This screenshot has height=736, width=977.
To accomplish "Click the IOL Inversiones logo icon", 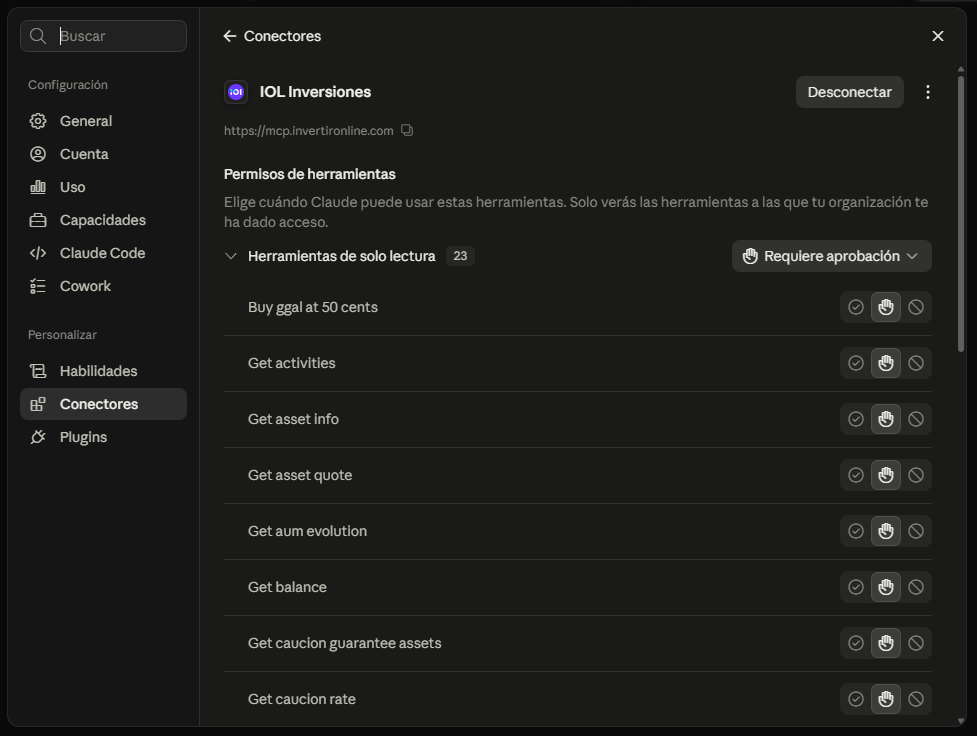I will click(236, 92).
